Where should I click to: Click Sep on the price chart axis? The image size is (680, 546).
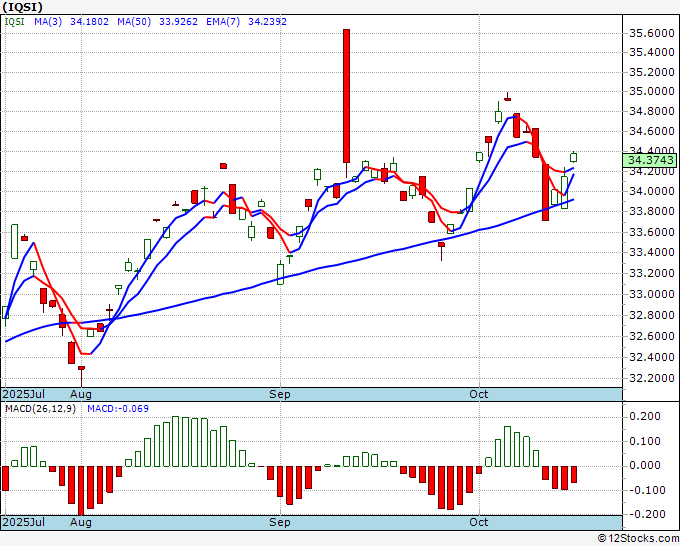(x=280, y=394)
